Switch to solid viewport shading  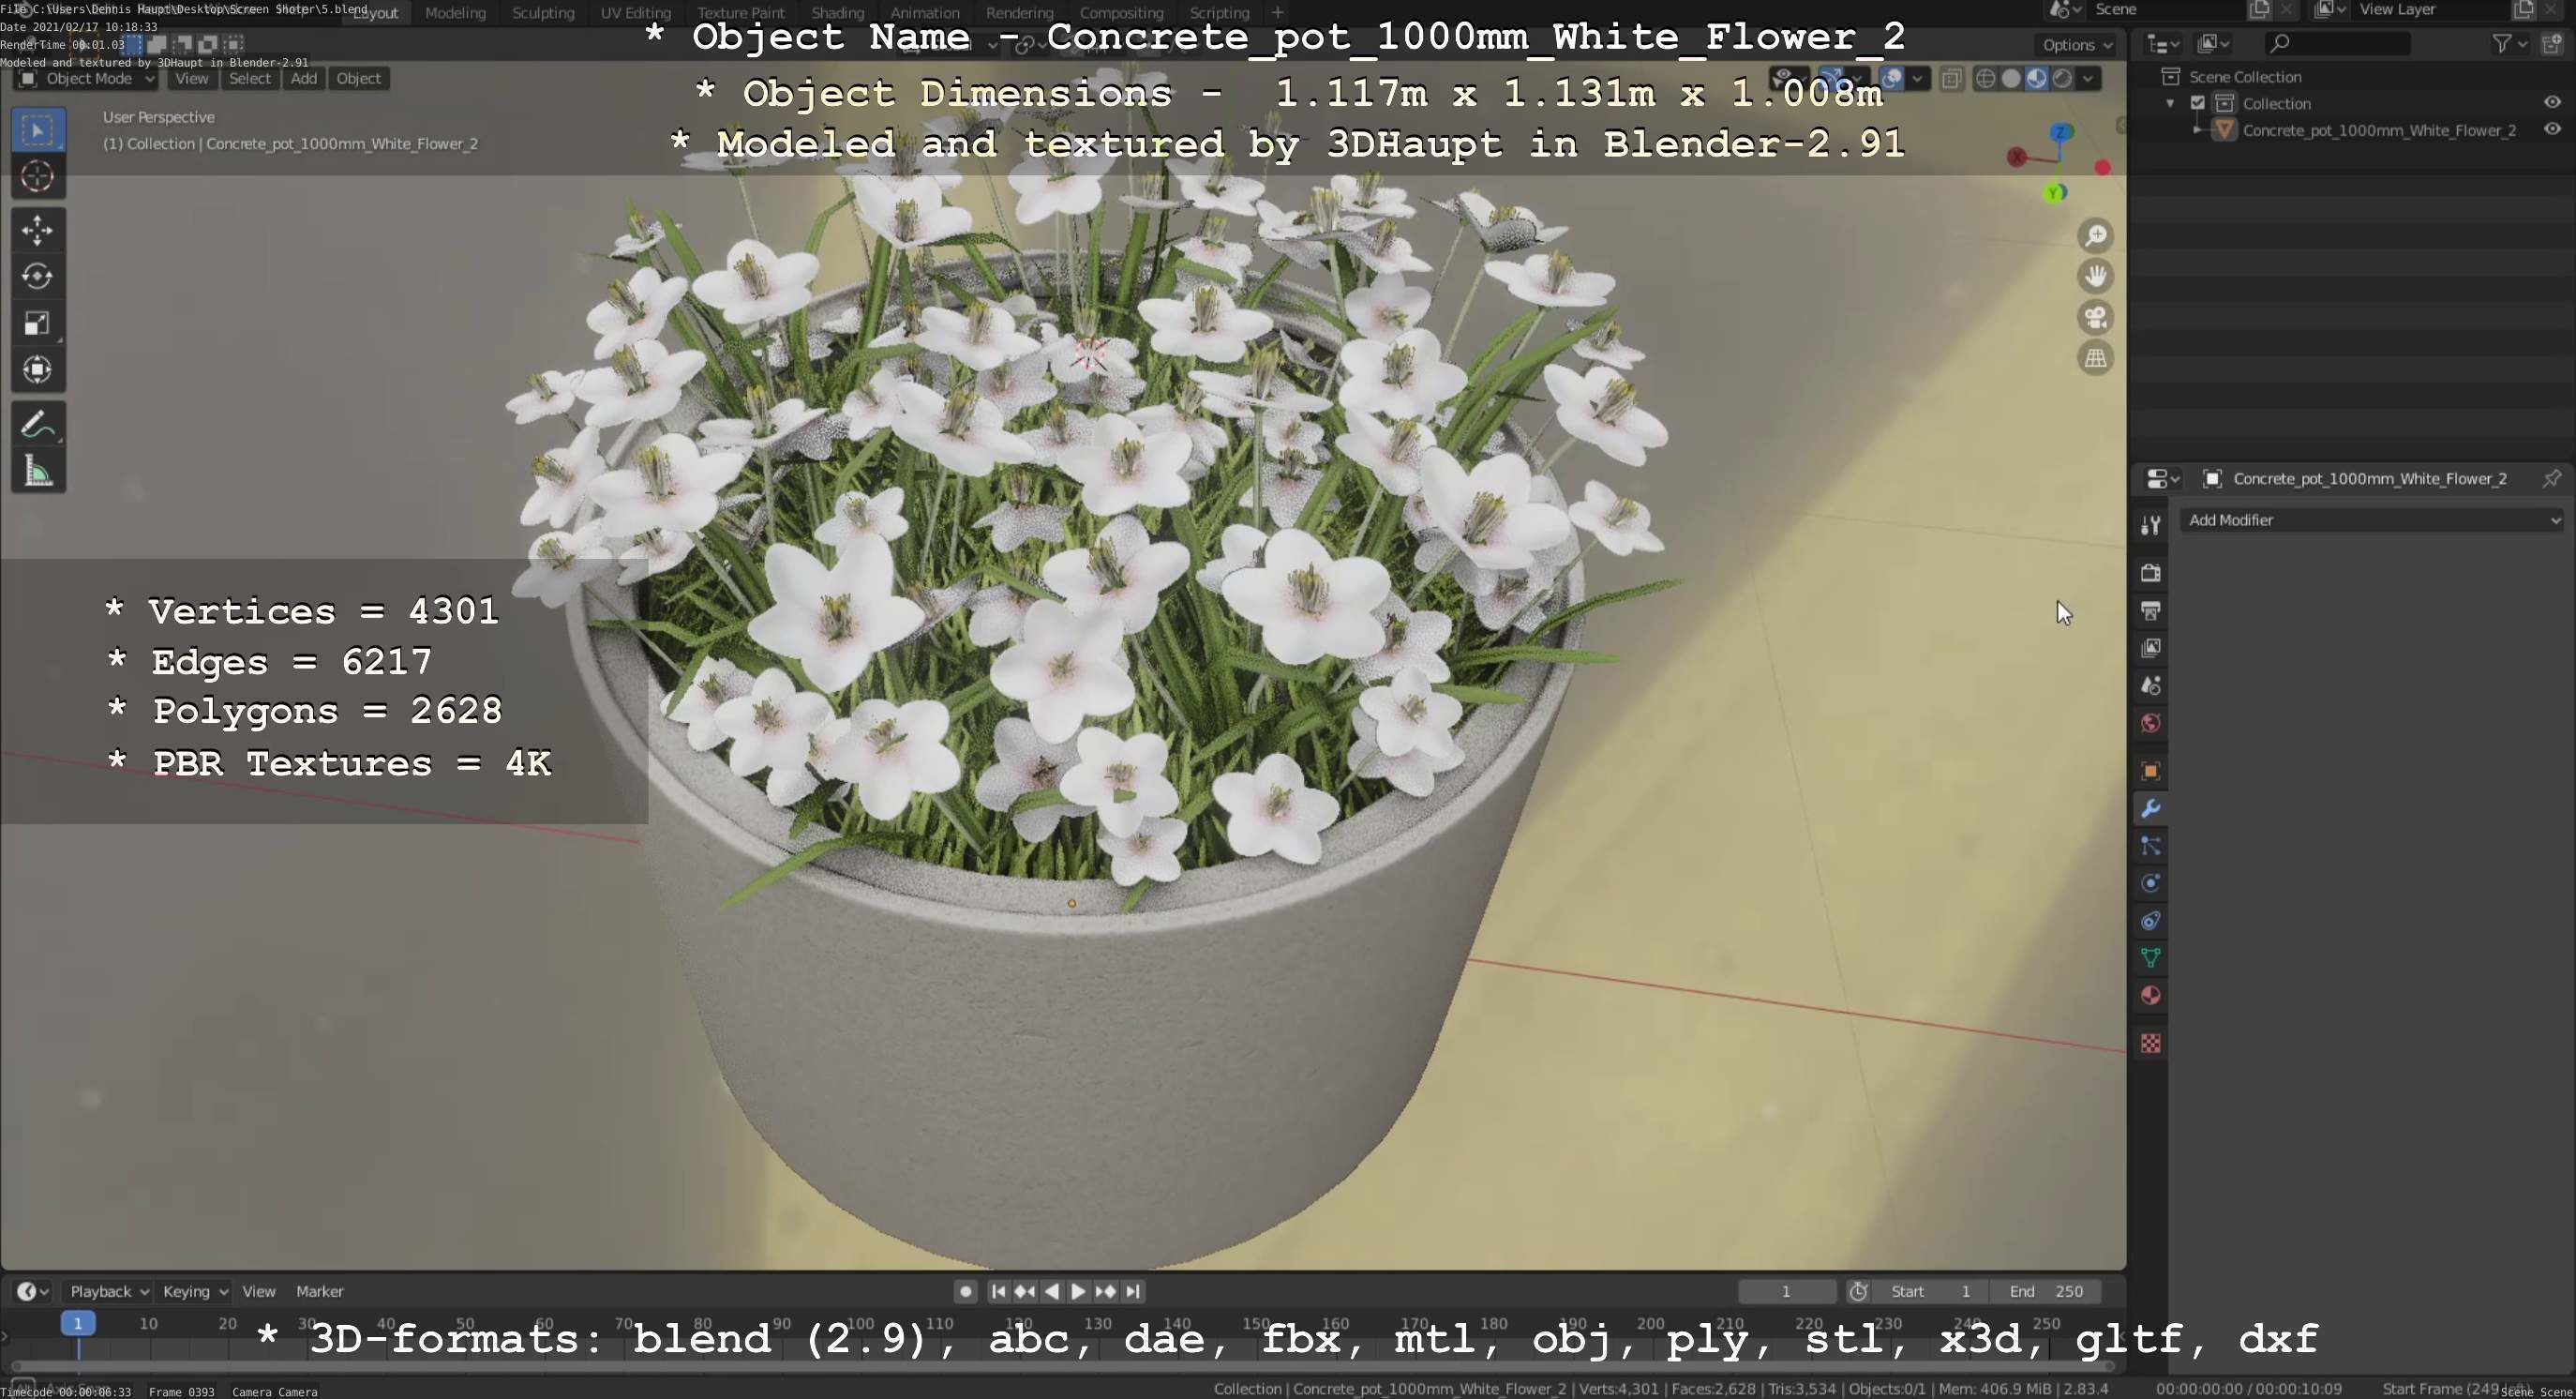point(2011,78)
